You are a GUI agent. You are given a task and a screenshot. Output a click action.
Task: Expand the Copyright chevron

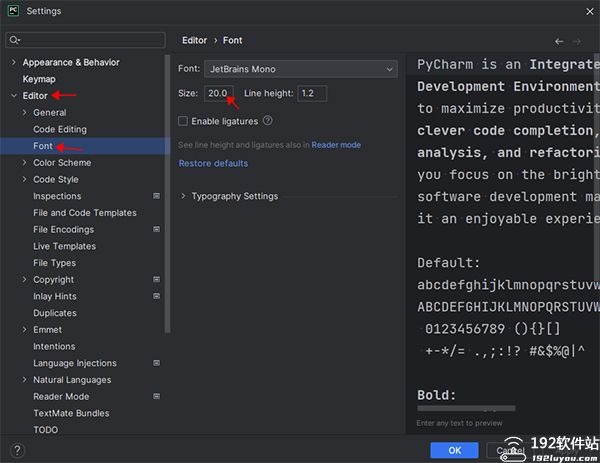click(x=24, y=280)
